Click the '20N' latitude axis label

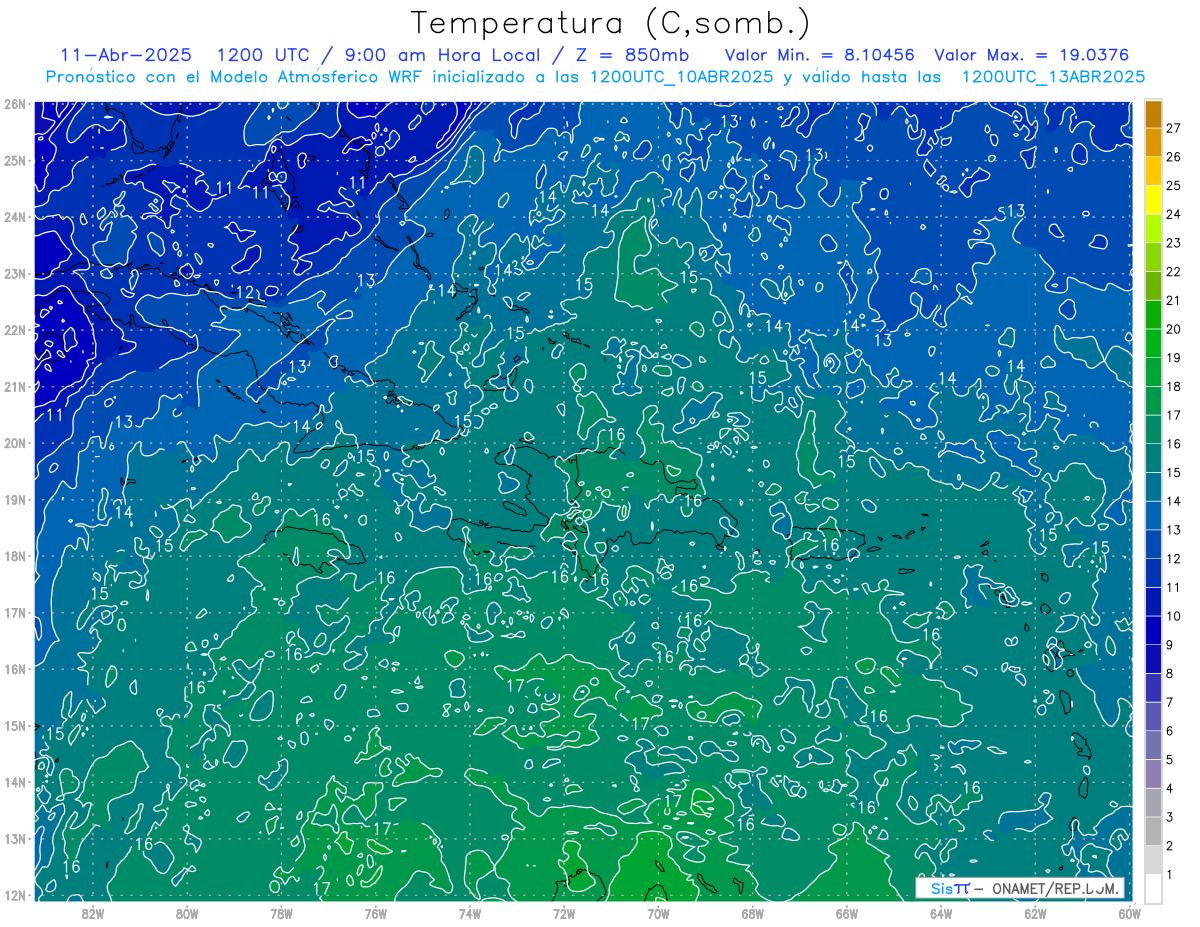coord(13,443)
